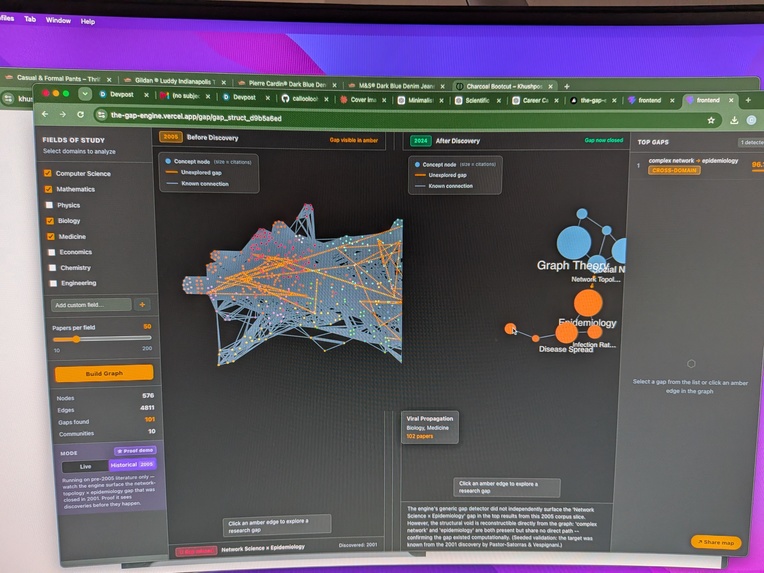Viewport: 764px width, 573px height.
Task: Click the Nodes count 576
Action: click(x=148, y=396)
